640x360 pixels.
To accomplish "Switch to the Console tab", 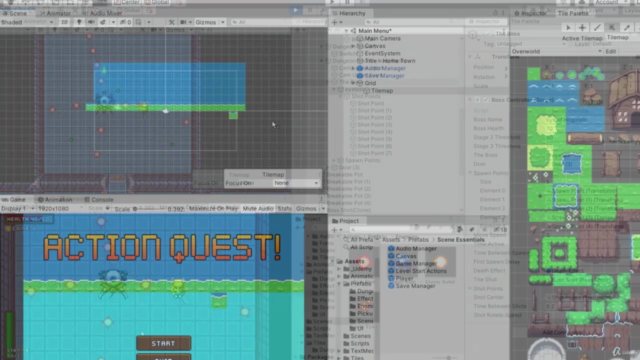I will coord(99,200).
